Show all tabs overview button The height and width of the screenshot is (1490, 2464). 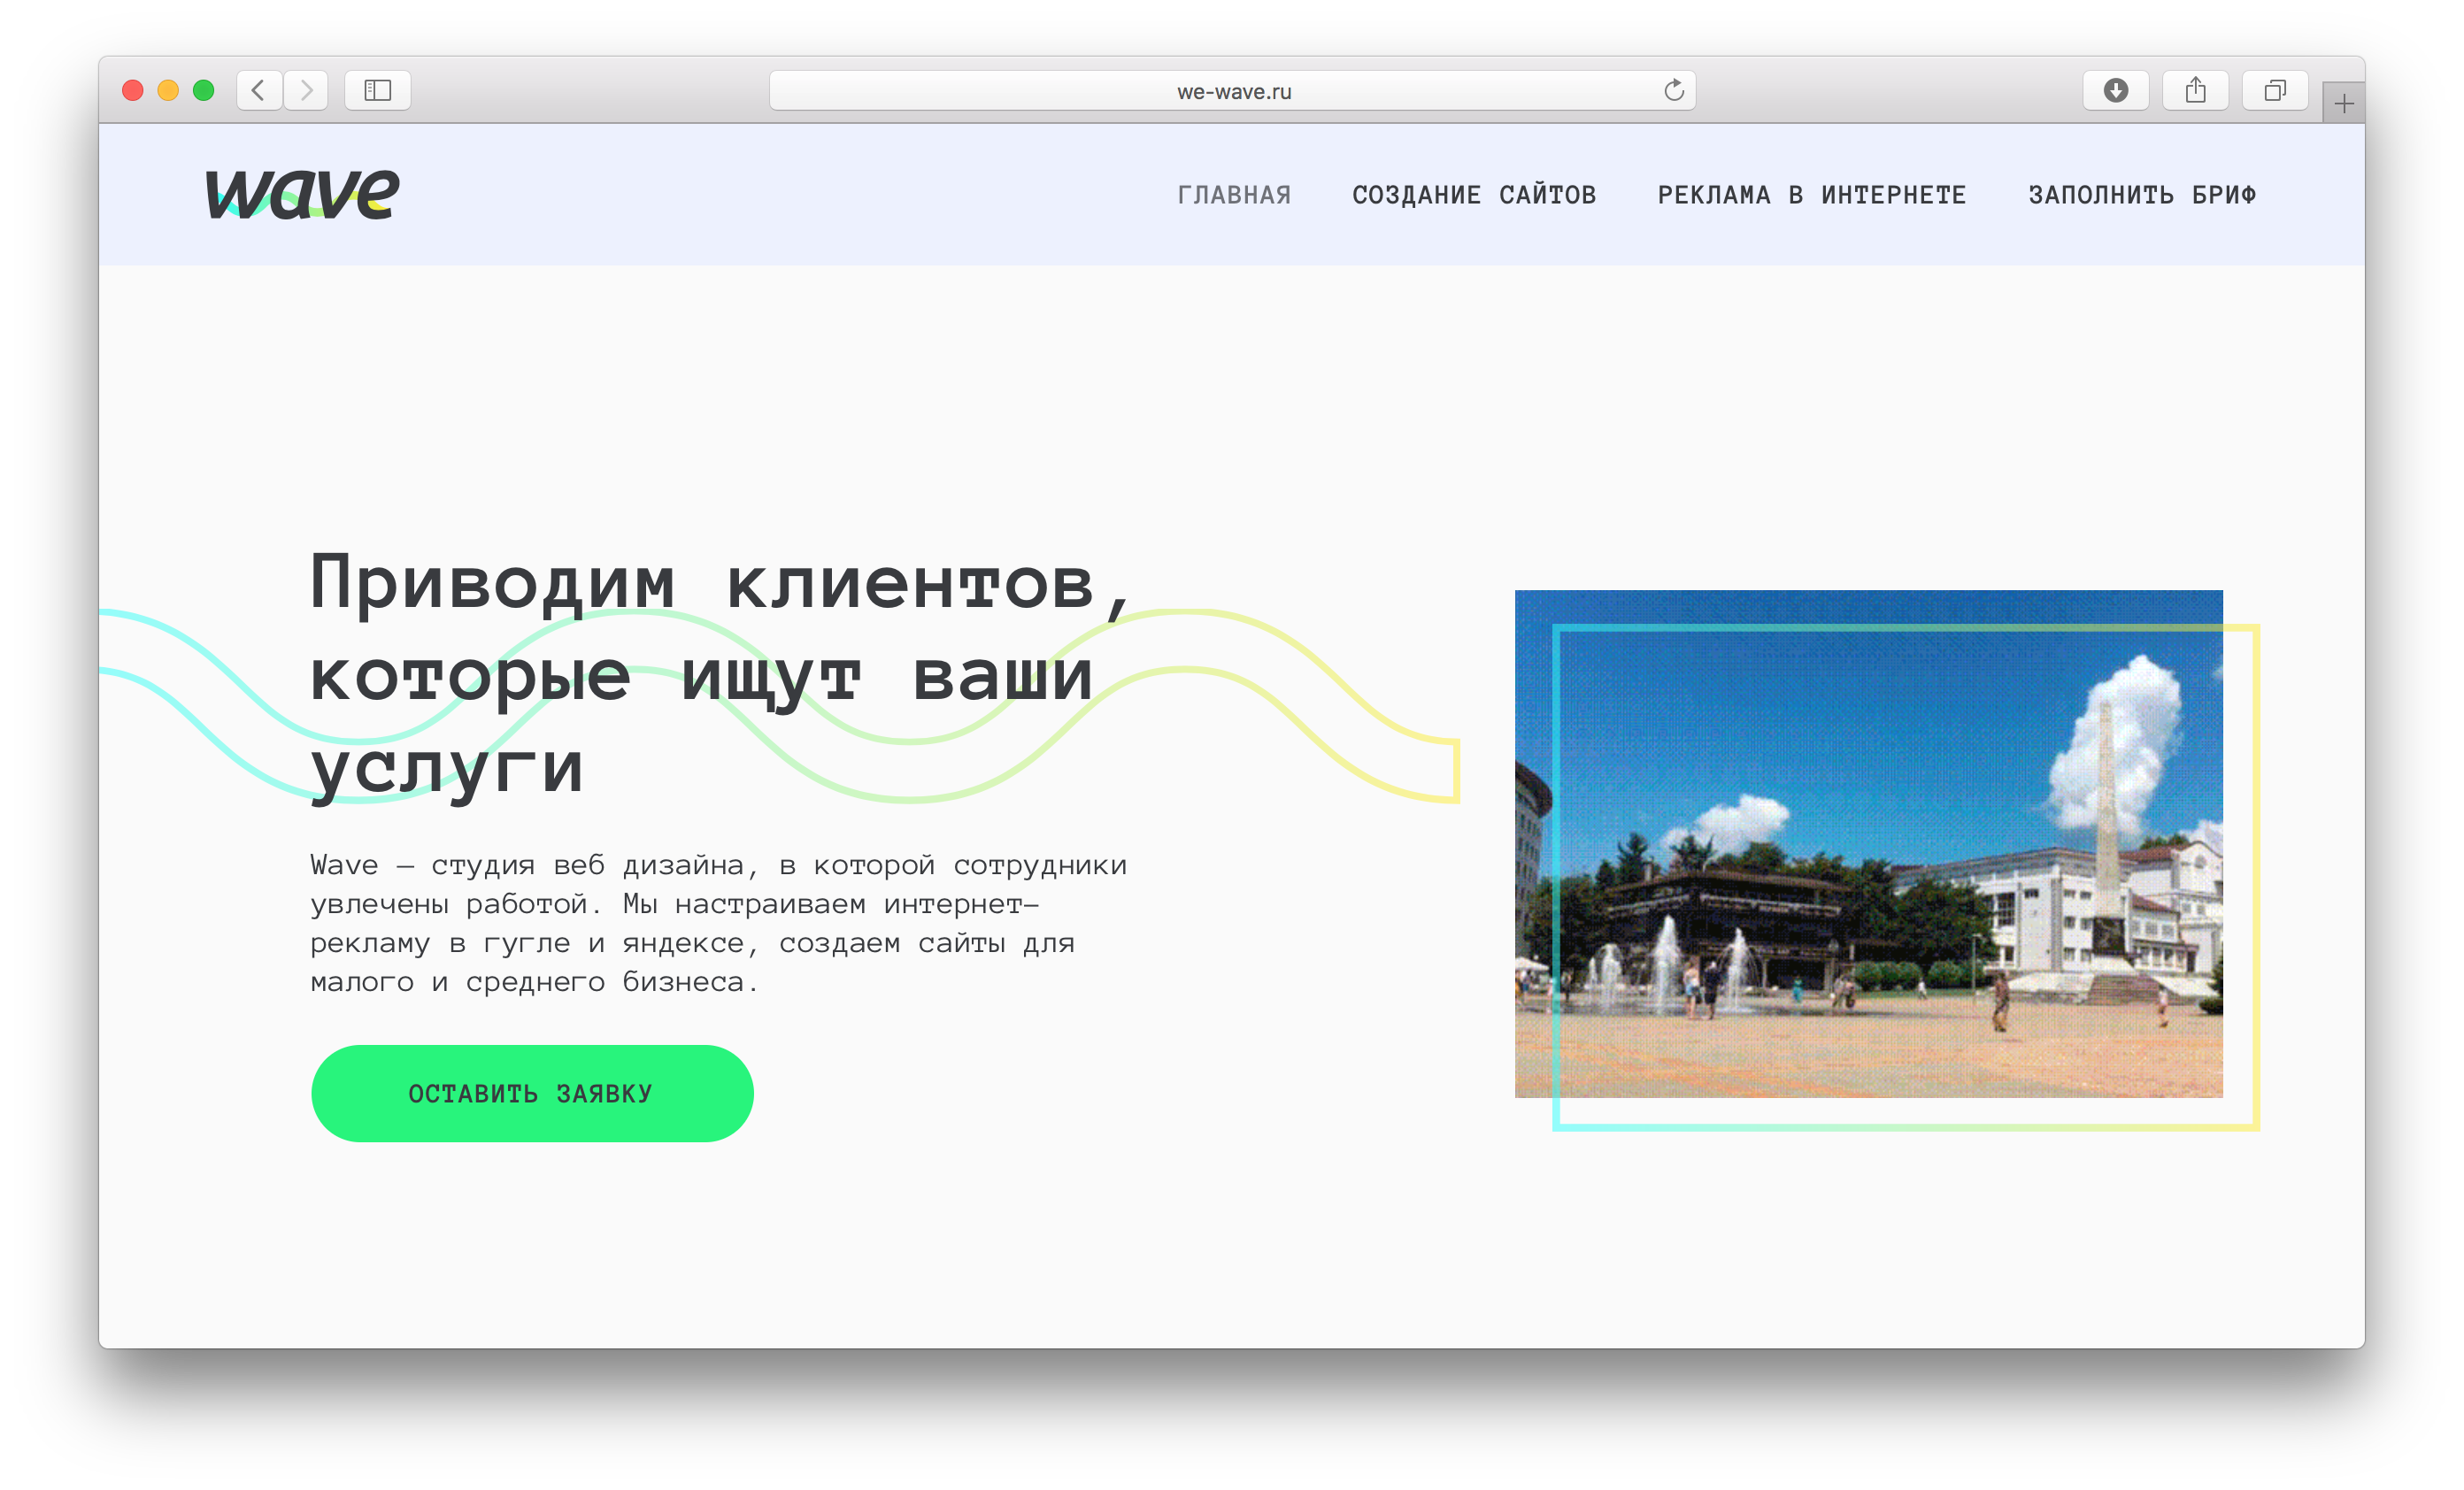2274,90
